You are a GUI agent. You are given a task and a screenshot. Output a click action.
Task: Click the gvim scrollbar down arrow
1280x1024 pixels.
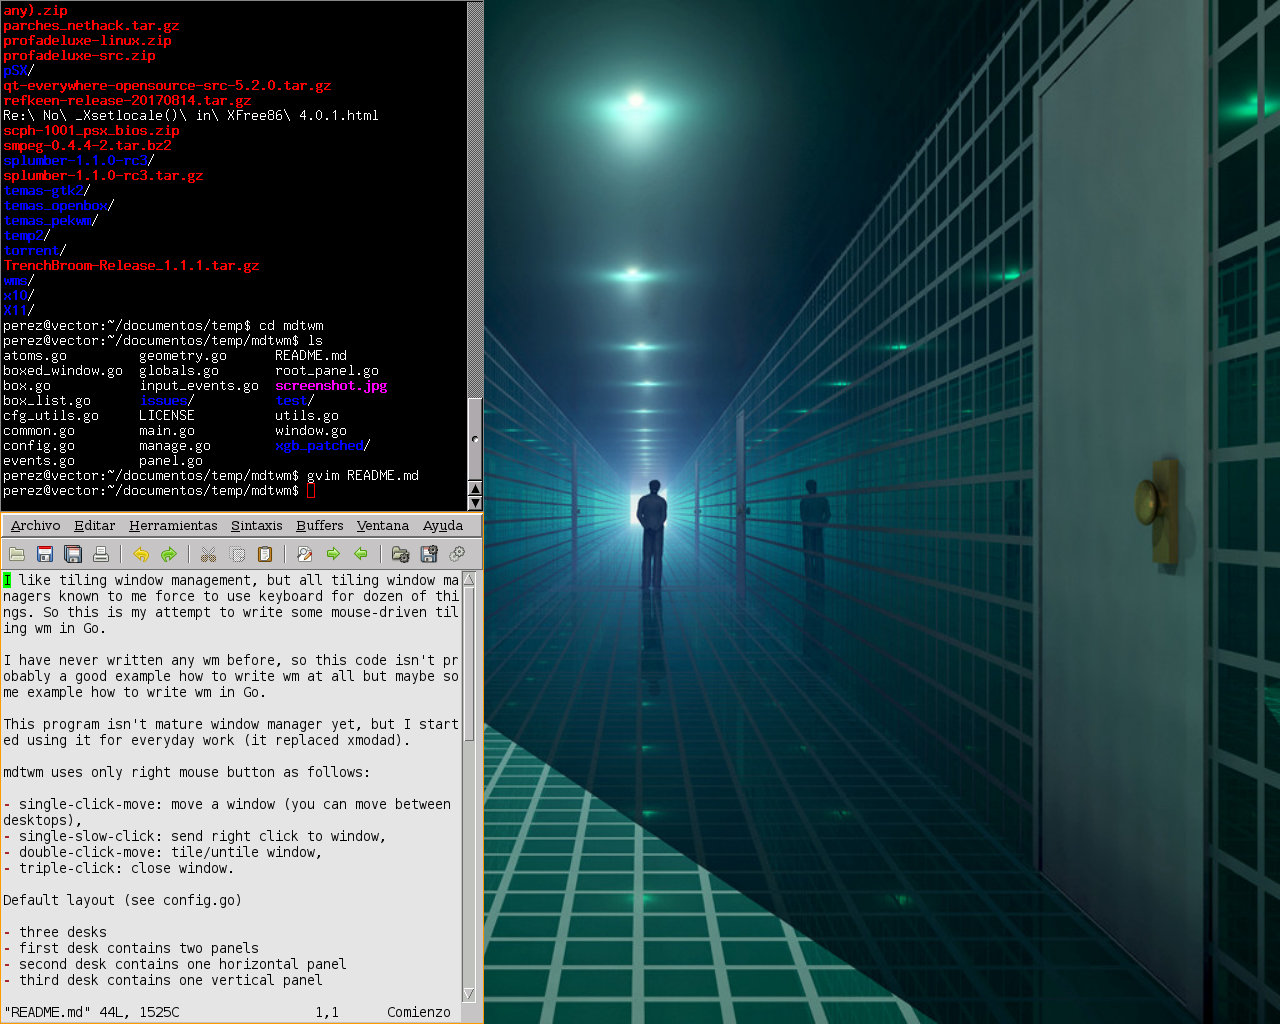pyautogui.click(x=469, y=994)
